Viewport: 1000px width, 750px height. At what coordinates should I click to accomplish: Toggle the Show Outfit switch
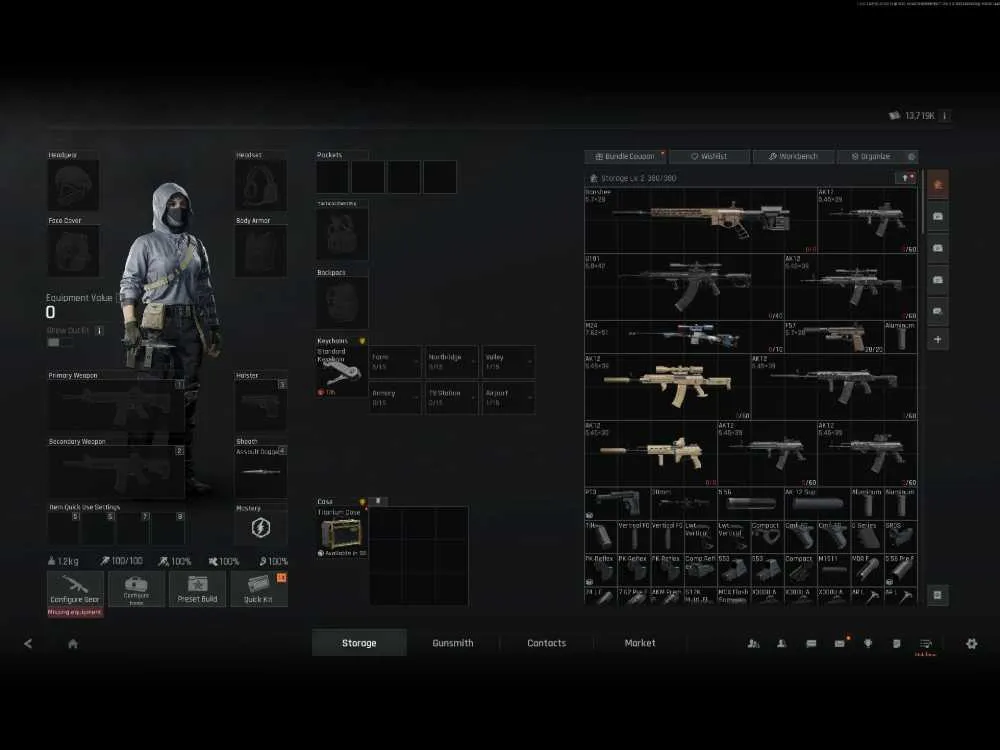tap(59, 342)
